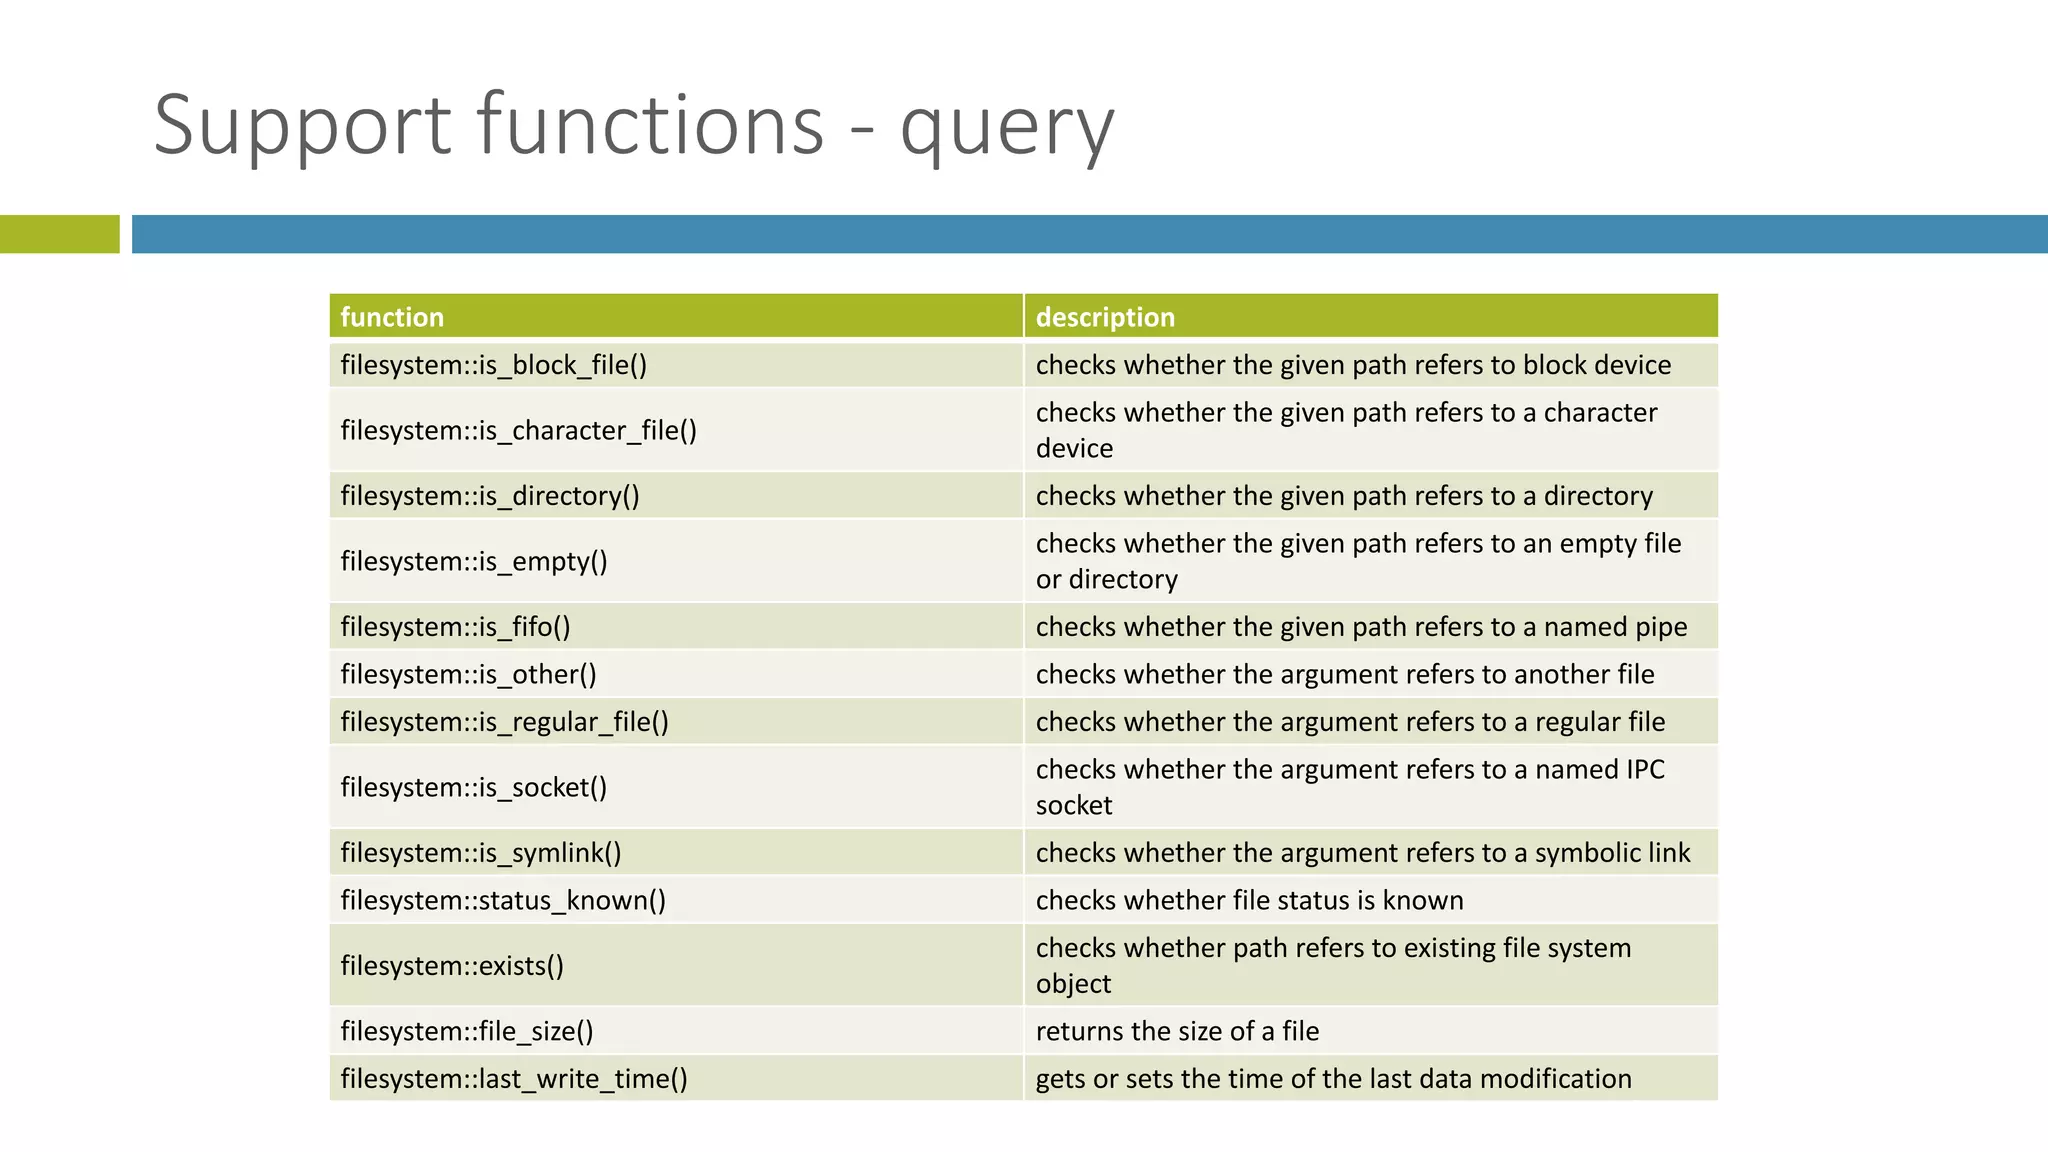Screen dimensions: 2048x1152
Task: Click 'returns the size of a file' description
Action: pyautogui.click(x=1177, y=1031)
